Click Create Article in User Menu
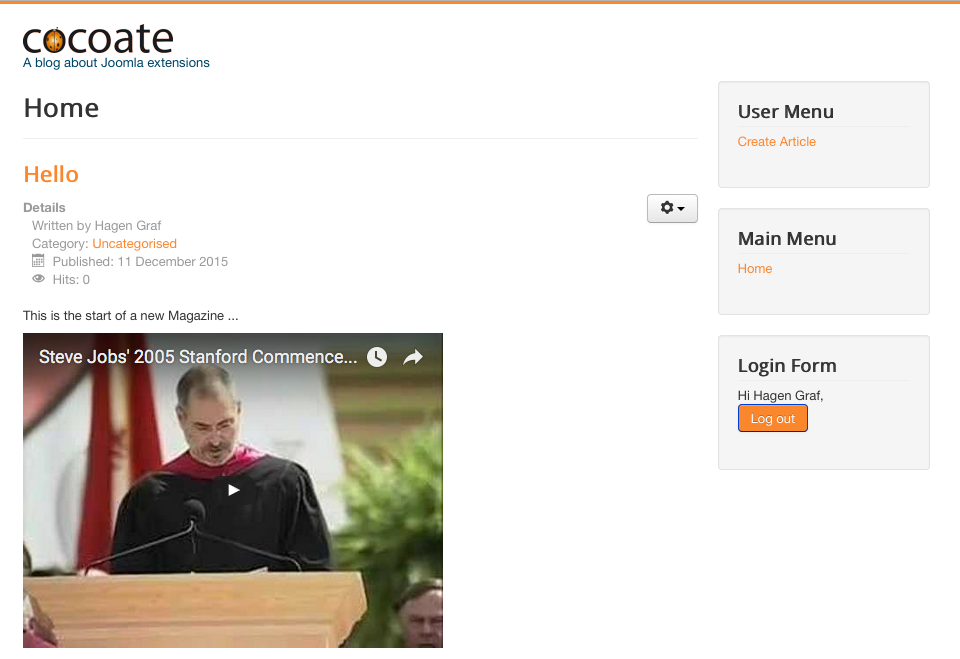 tap(776, 141)
